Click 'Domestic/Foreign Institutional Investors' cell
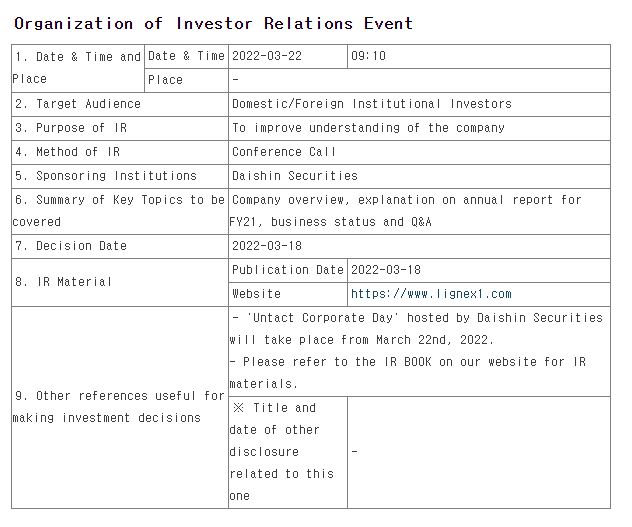Screen dimensions: 632x527 click(x=371, y=104)
